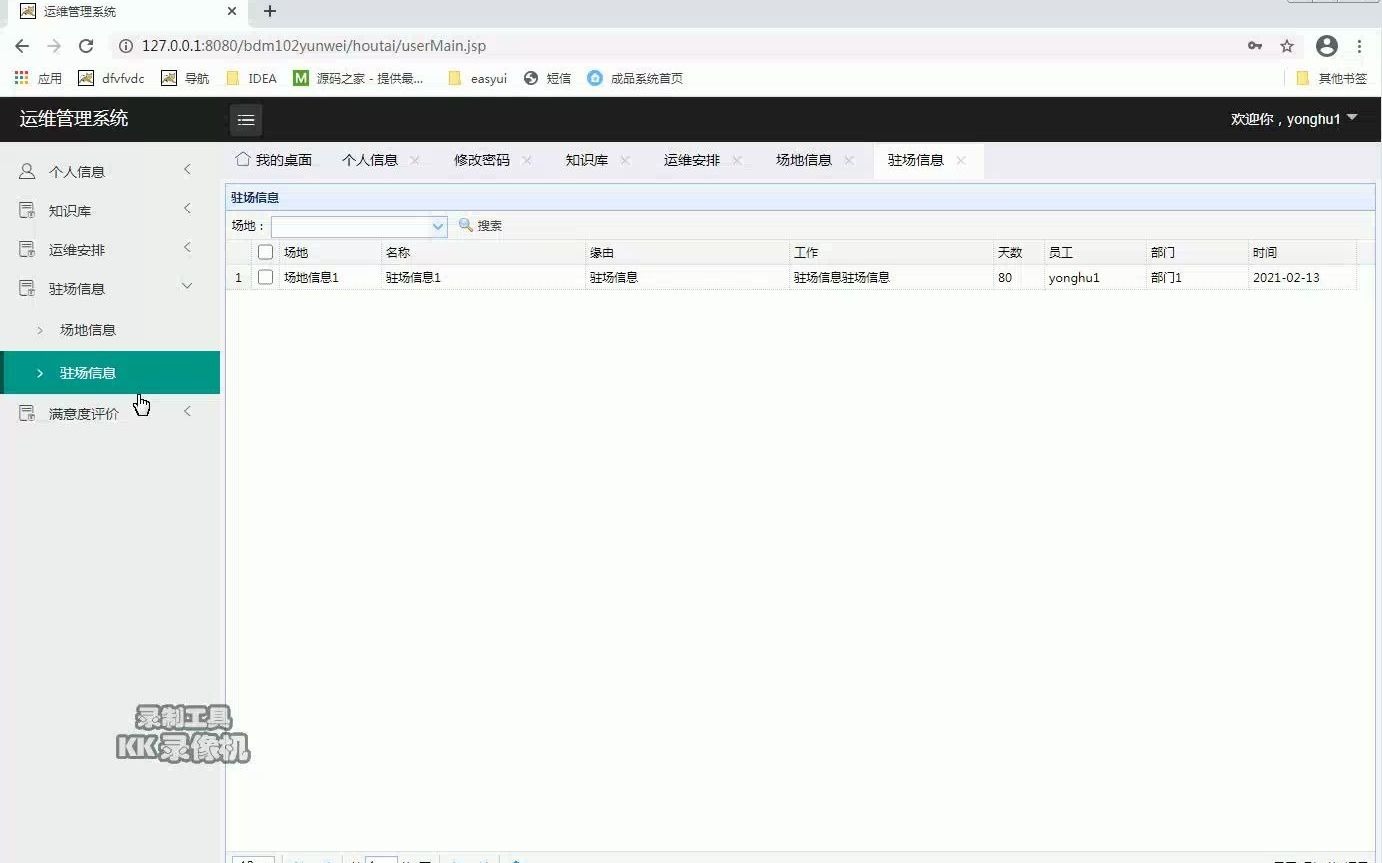Open the 短信 bookmark

pyautogui.click(x=548, y=78)
